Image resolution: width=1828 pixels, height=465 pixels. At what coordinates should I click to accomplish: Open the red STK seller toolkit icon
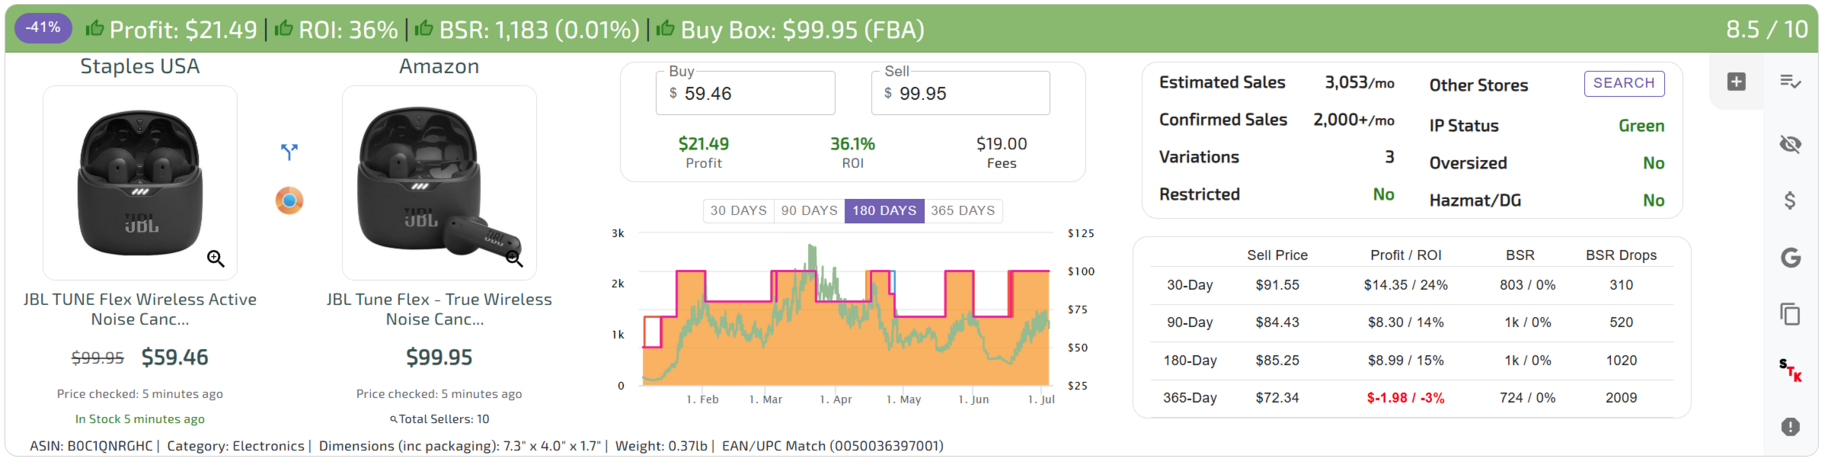[1790, 370]
